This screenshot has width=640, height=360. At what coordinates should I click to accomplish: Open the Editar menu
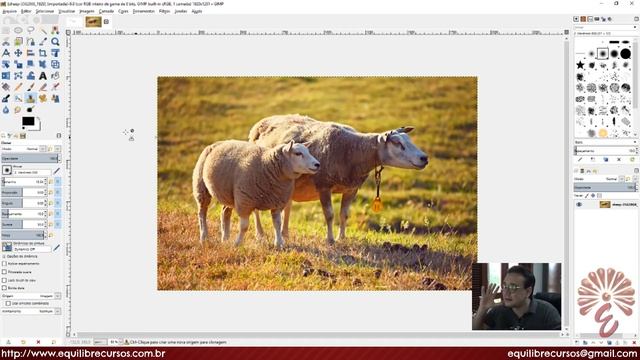(26, 11)
